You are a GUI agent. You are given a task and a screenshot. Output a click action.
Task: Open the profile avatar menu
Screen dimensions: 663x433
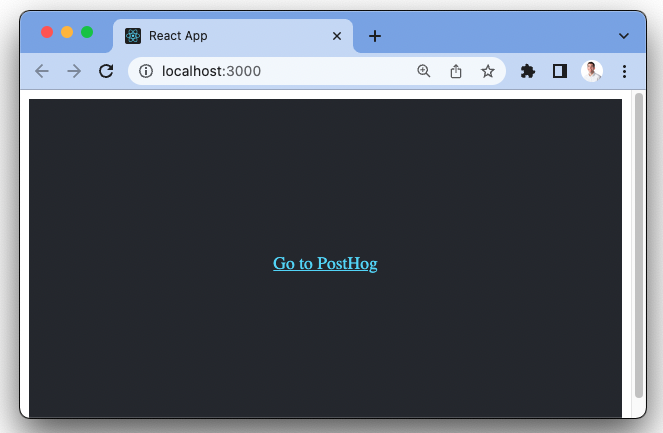pos(592,71)
